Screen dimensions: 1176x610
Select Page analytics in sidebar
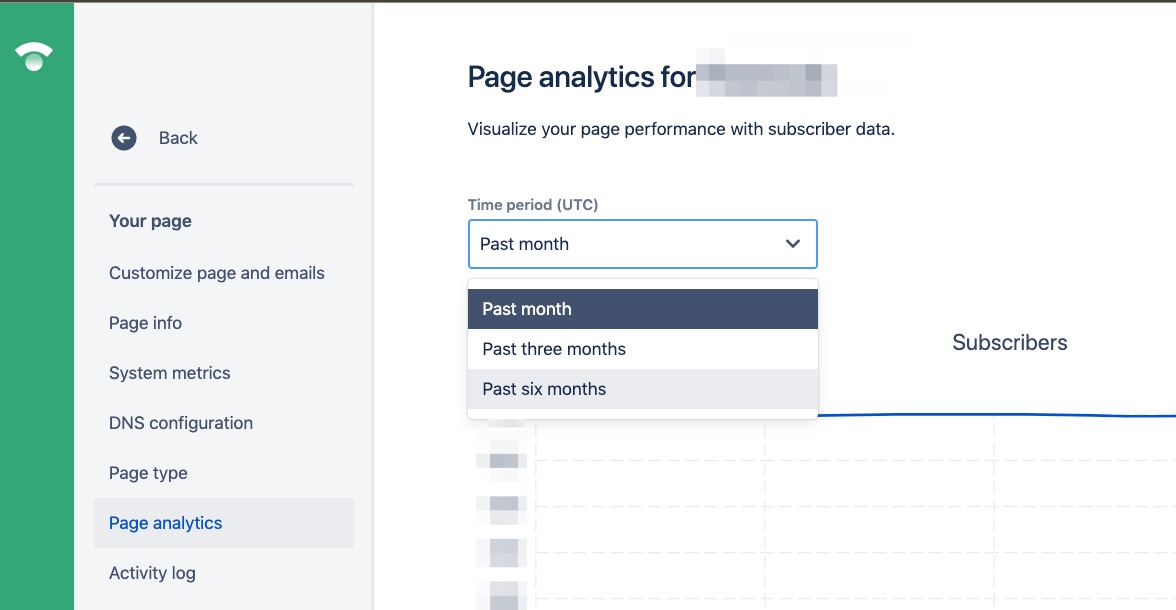coord(224,523)
